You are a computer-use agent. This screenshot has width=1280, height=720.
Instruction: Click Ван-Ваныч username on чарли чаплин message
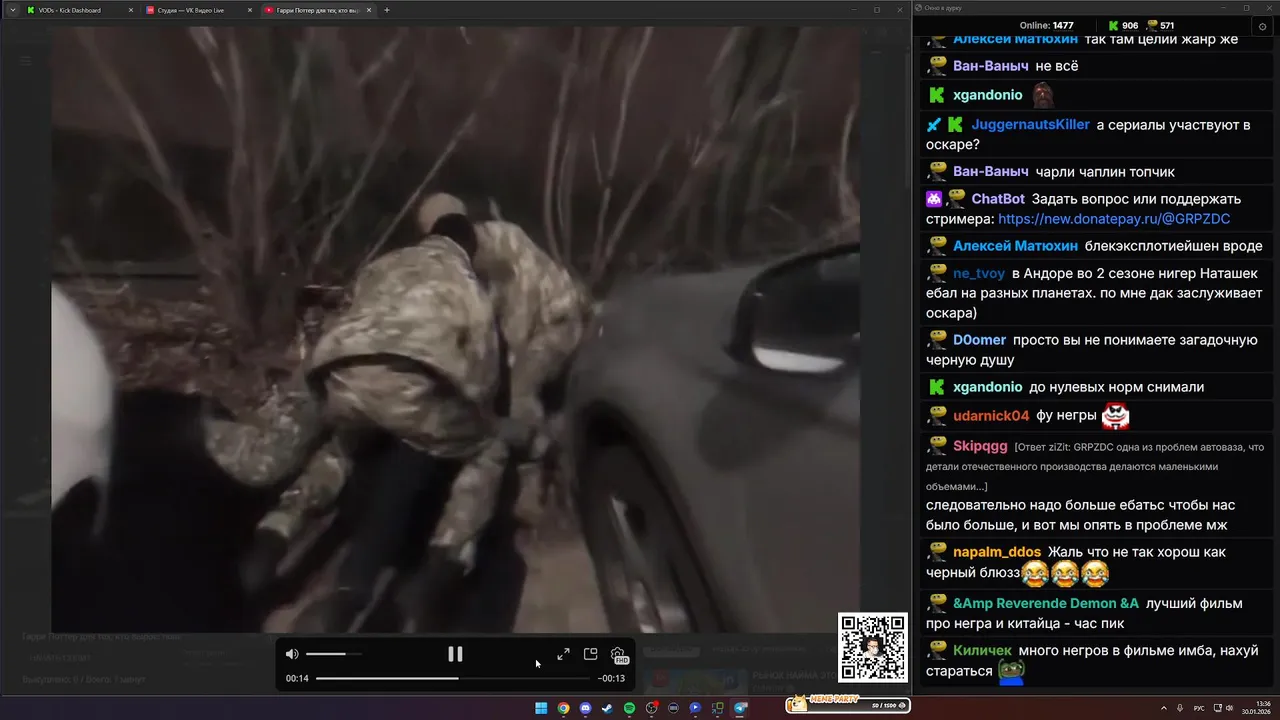(991, 172)
